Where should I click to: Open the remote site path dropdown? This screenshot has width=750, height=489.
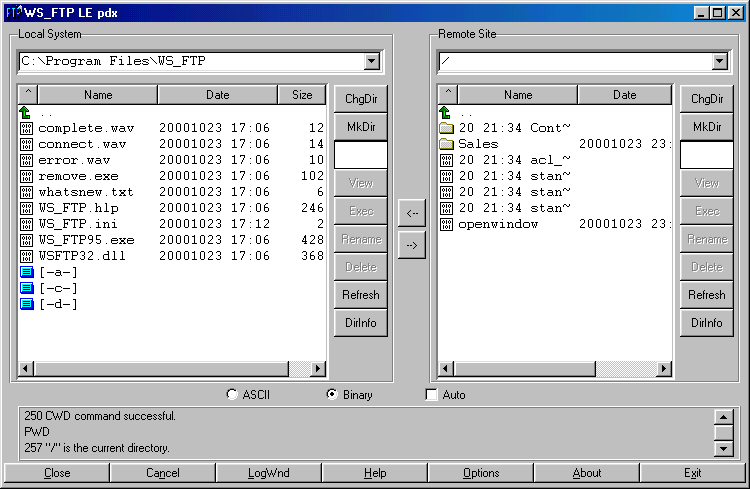click(x=719, y=62)
